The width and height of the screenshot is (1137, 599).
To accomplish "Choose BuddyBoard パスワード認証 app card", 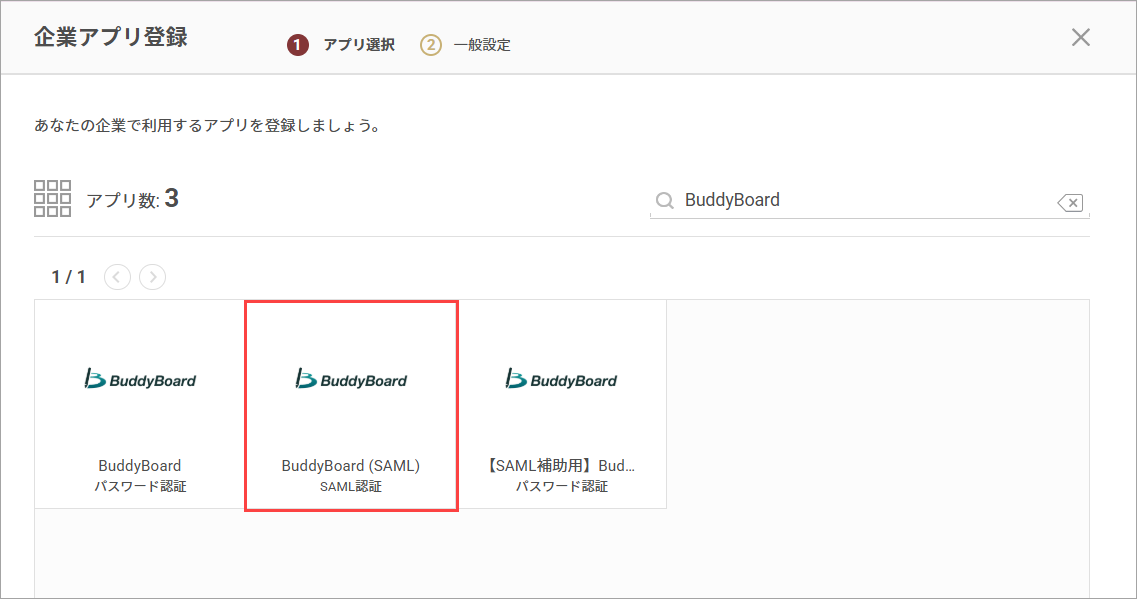I will pos(140,404).
